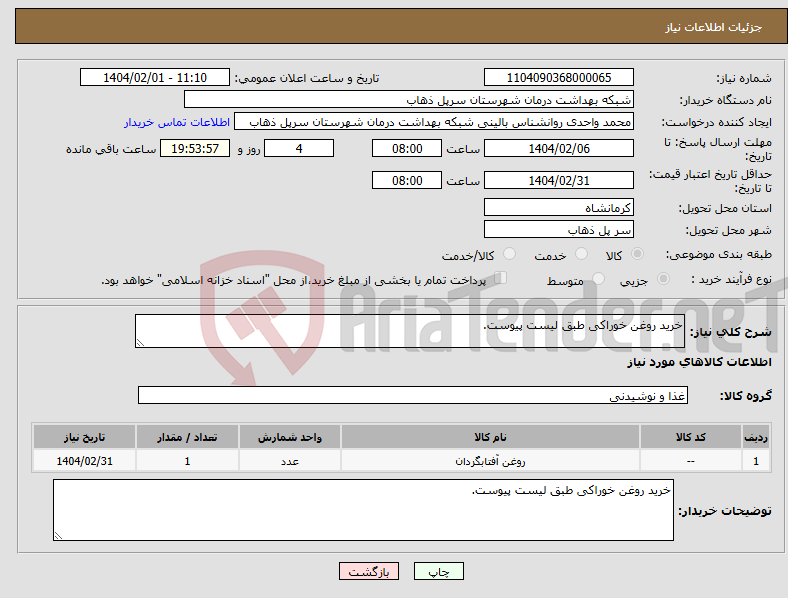Click the نام کالا column header

click(490, 437)
